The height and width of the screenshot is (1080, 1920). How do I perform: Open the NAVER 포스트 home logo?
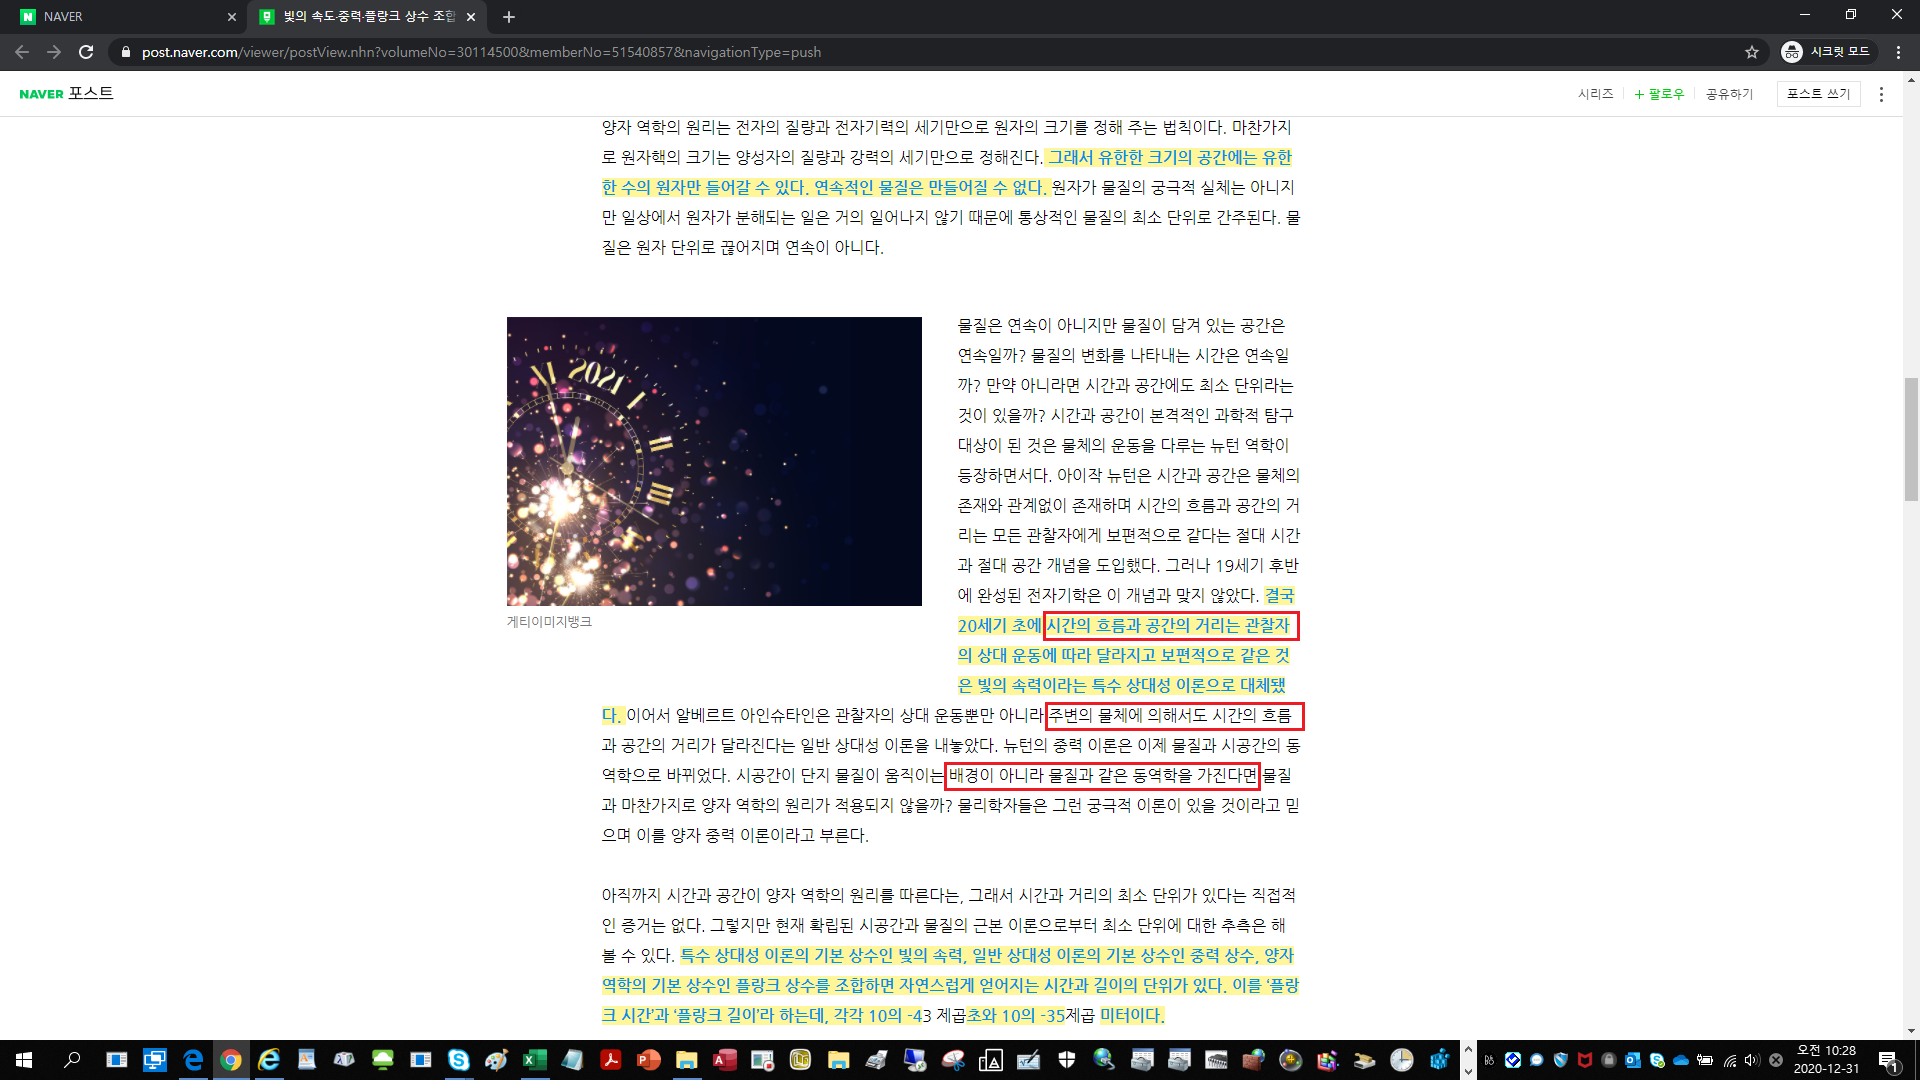66,93
